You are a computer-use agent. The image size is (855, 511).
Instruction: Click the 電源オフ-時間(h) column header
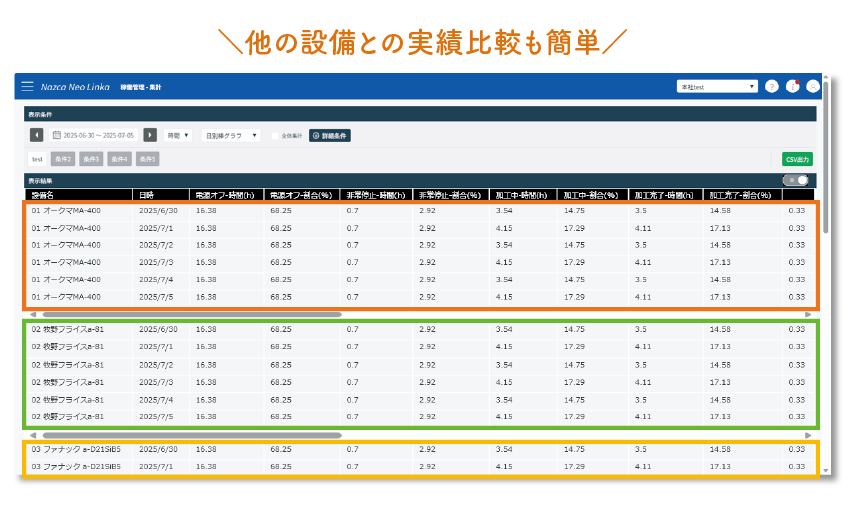pos(227,195)
